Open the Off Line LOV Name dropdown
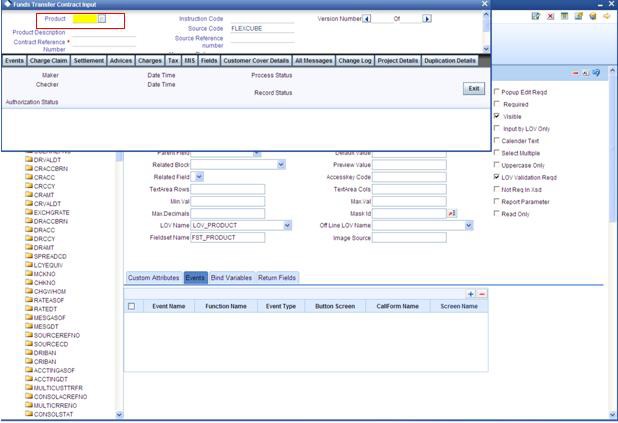618x423 pixels. pyautogui.click(x=469, y=225)
